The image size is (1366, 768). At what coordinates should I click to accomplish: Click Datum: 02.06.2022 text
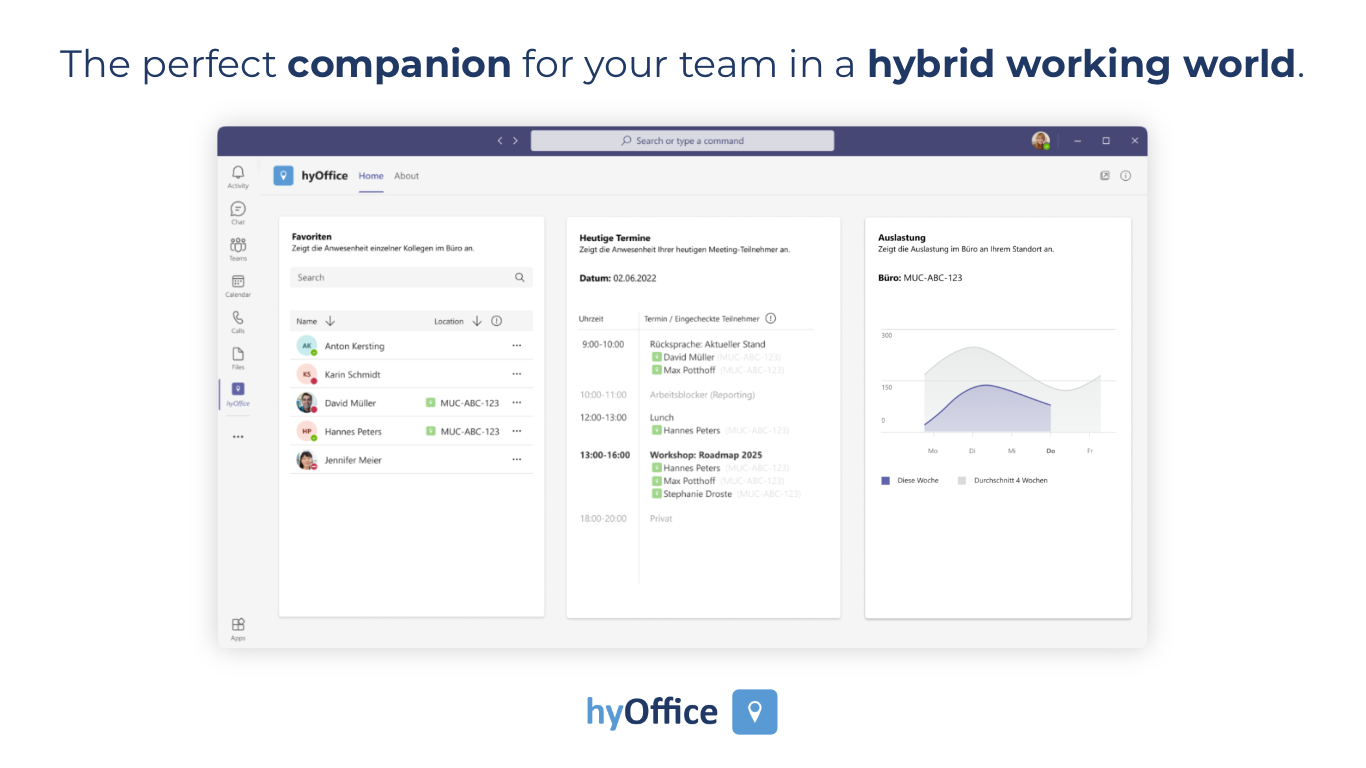[x=618, y=278]
